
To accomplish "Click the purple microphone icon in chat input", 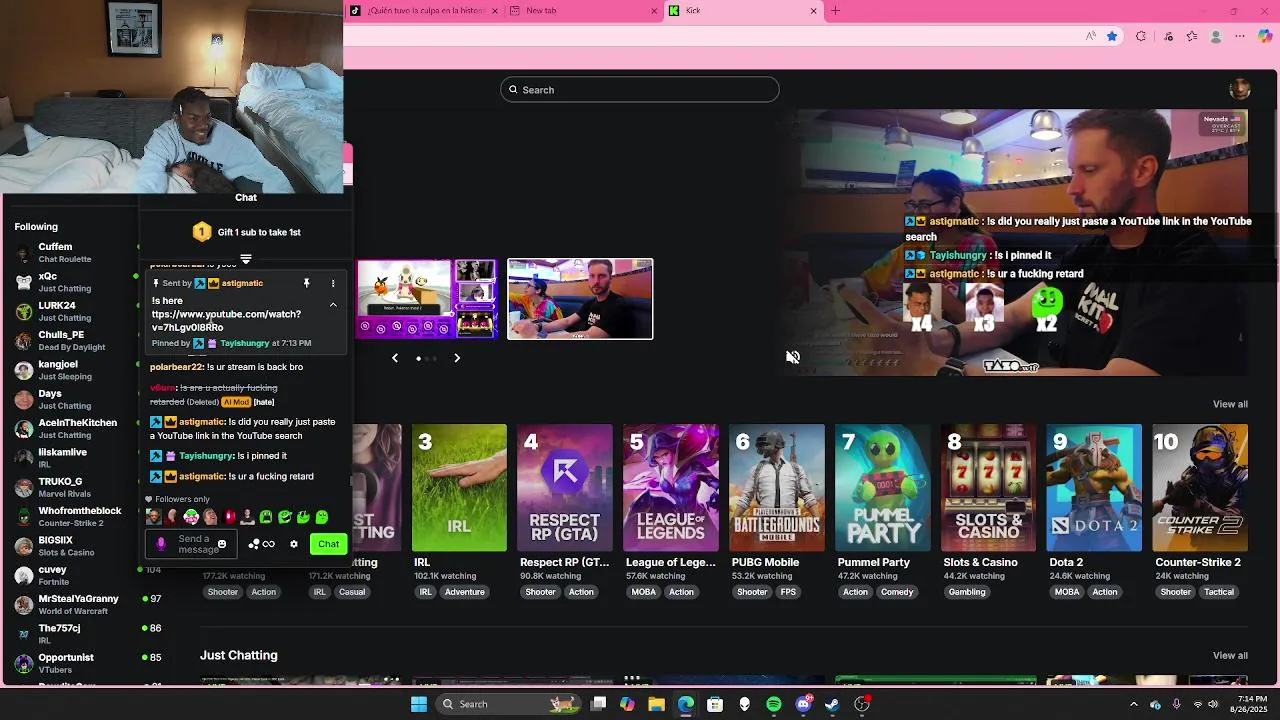I will [x=161, y=544].
